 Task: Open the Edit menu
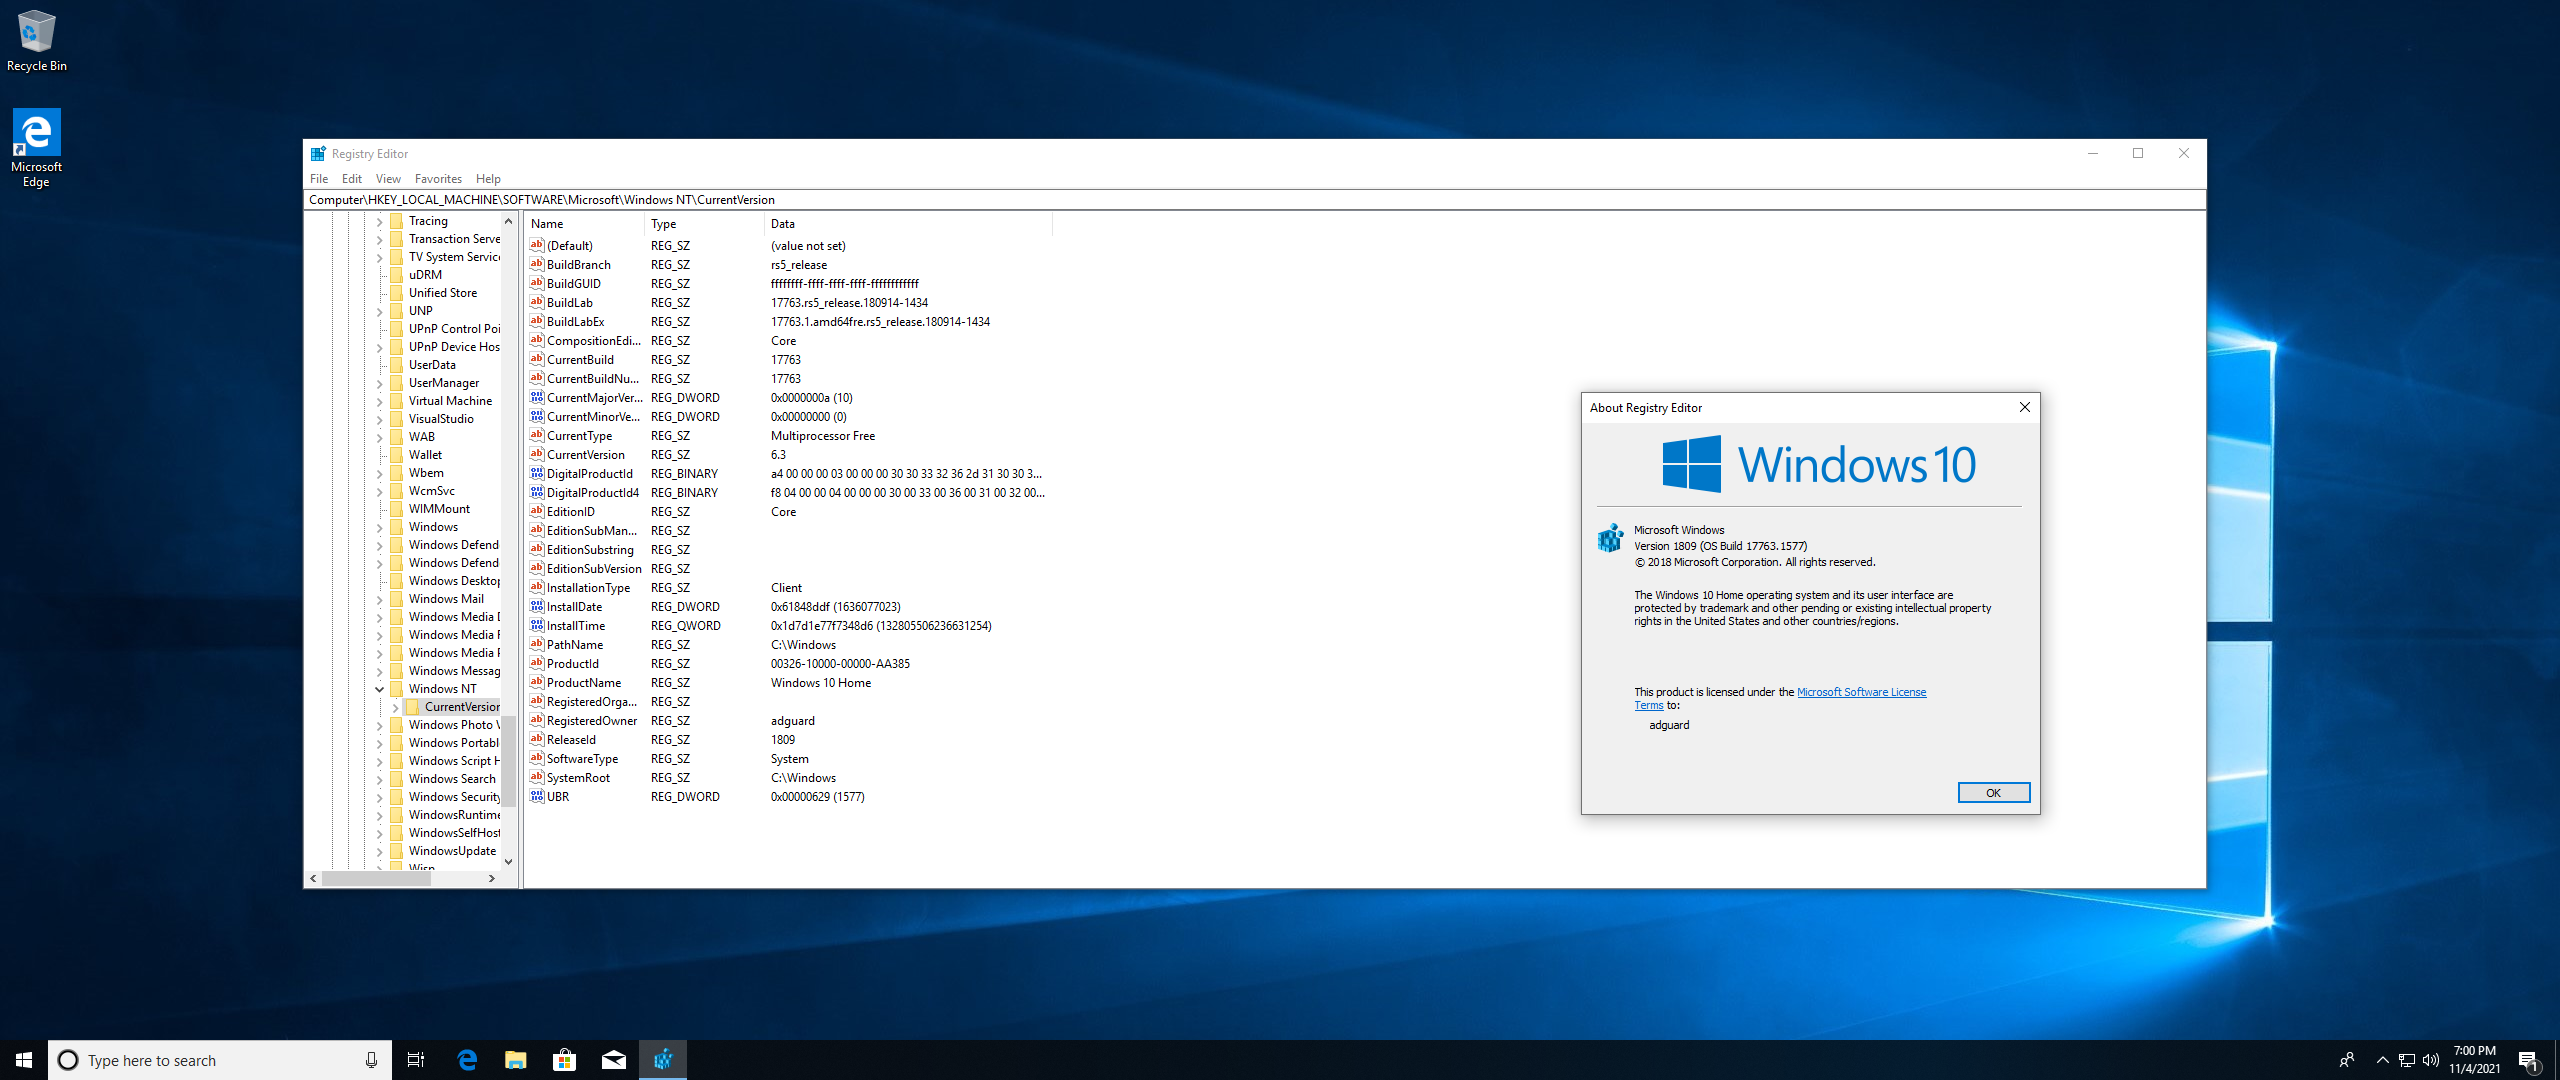click(352, 179)
